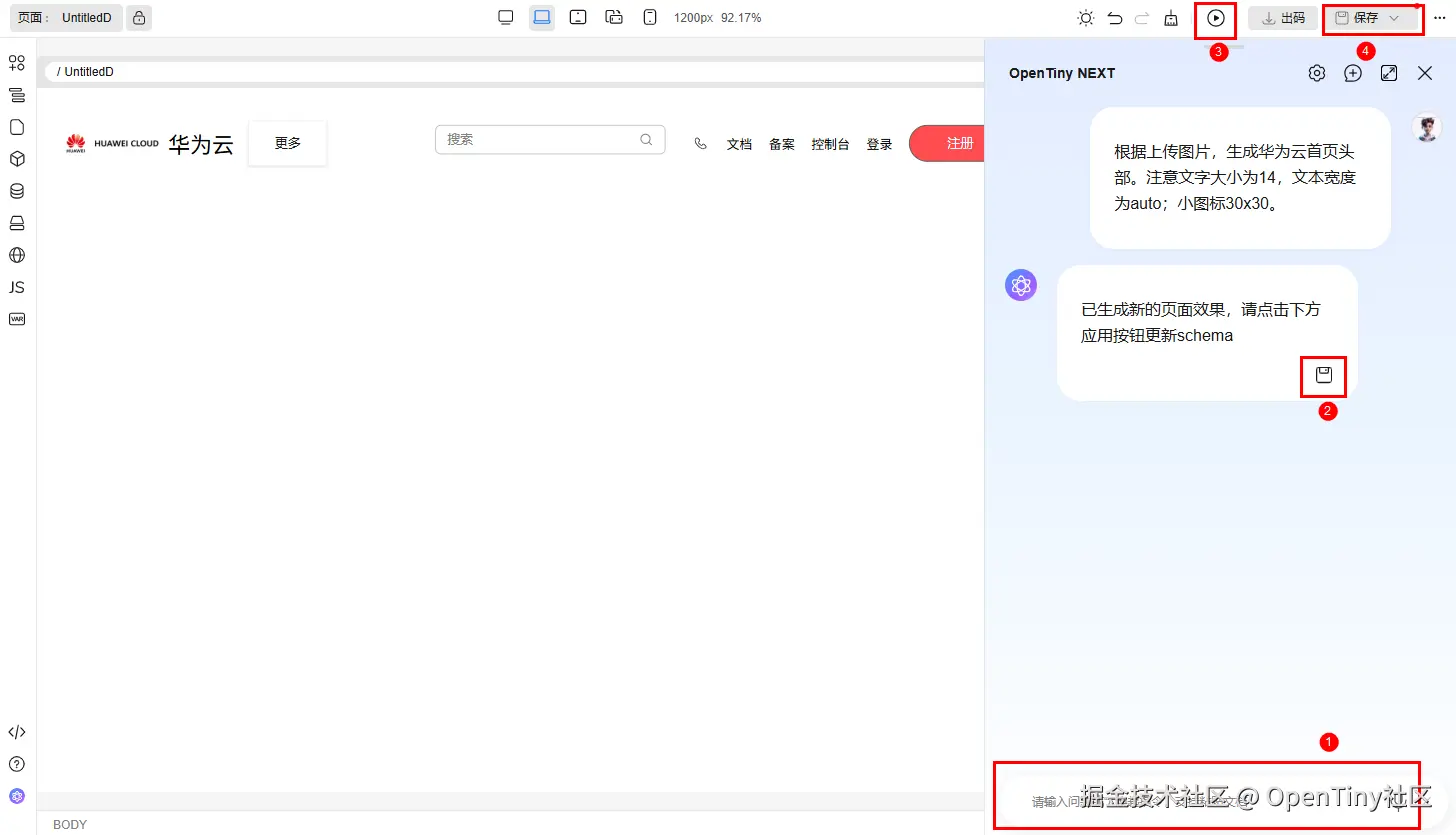Select the tablet viewport size

pyautogui.click(x=578, y=17)
